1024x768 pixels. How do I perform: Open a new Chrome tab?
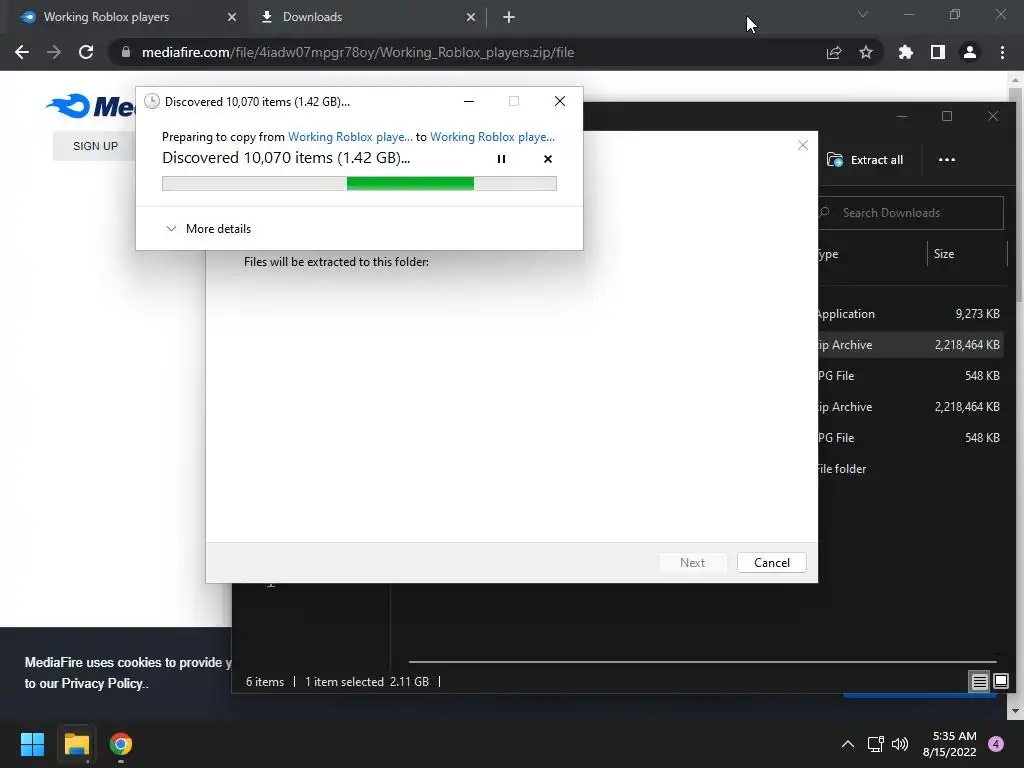coord(509,17)
